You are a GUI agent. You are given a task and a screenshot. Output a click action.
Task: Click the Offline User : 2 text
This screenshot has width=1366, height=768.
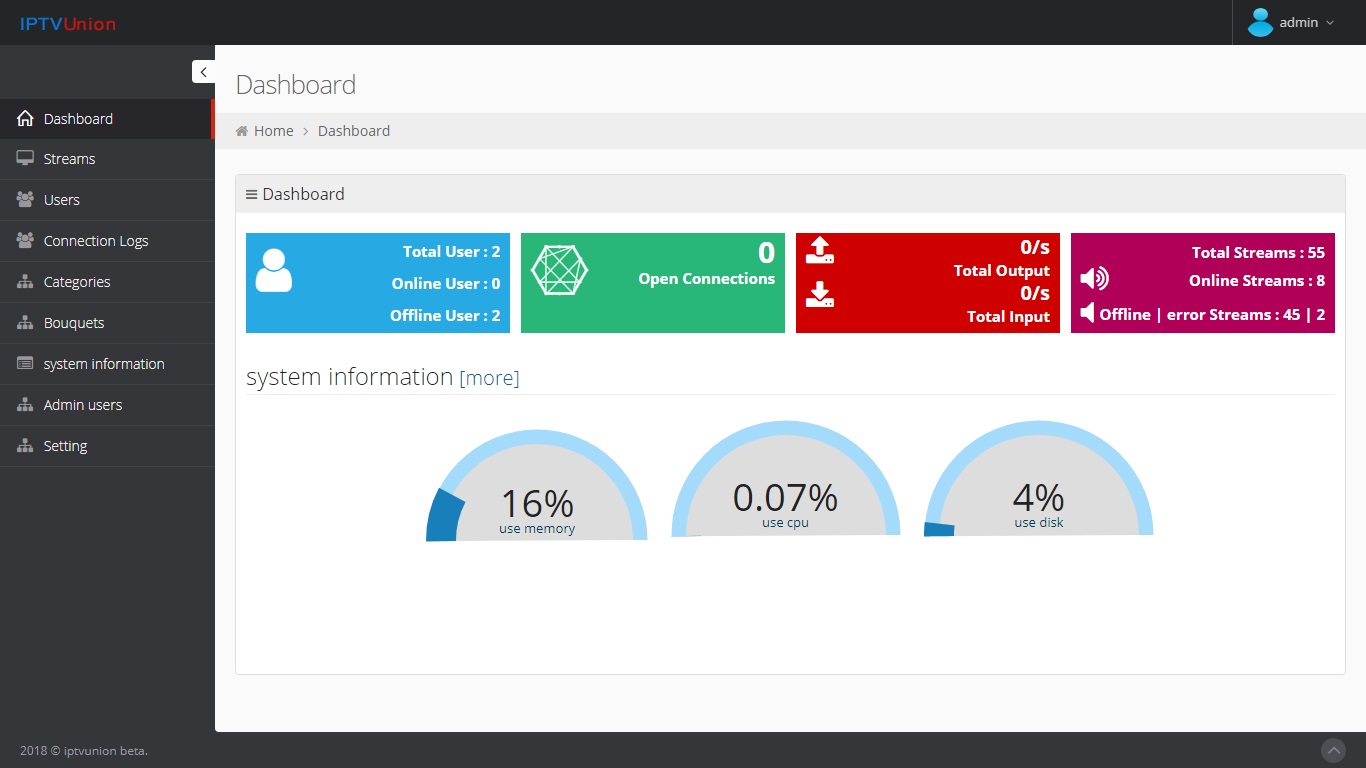pyautogui.click(x=445, y=316)
